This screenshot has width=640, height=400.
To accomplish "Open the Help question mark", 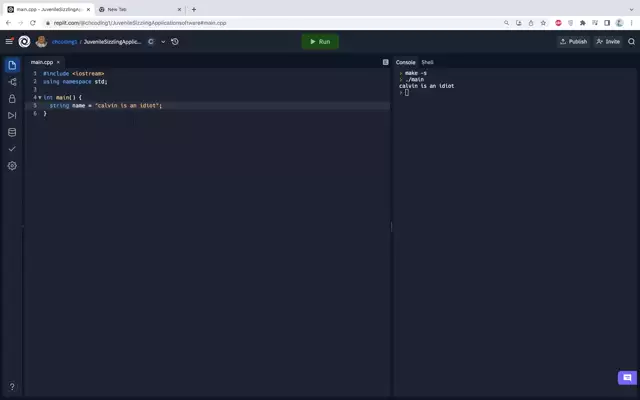I will point(12,387).
